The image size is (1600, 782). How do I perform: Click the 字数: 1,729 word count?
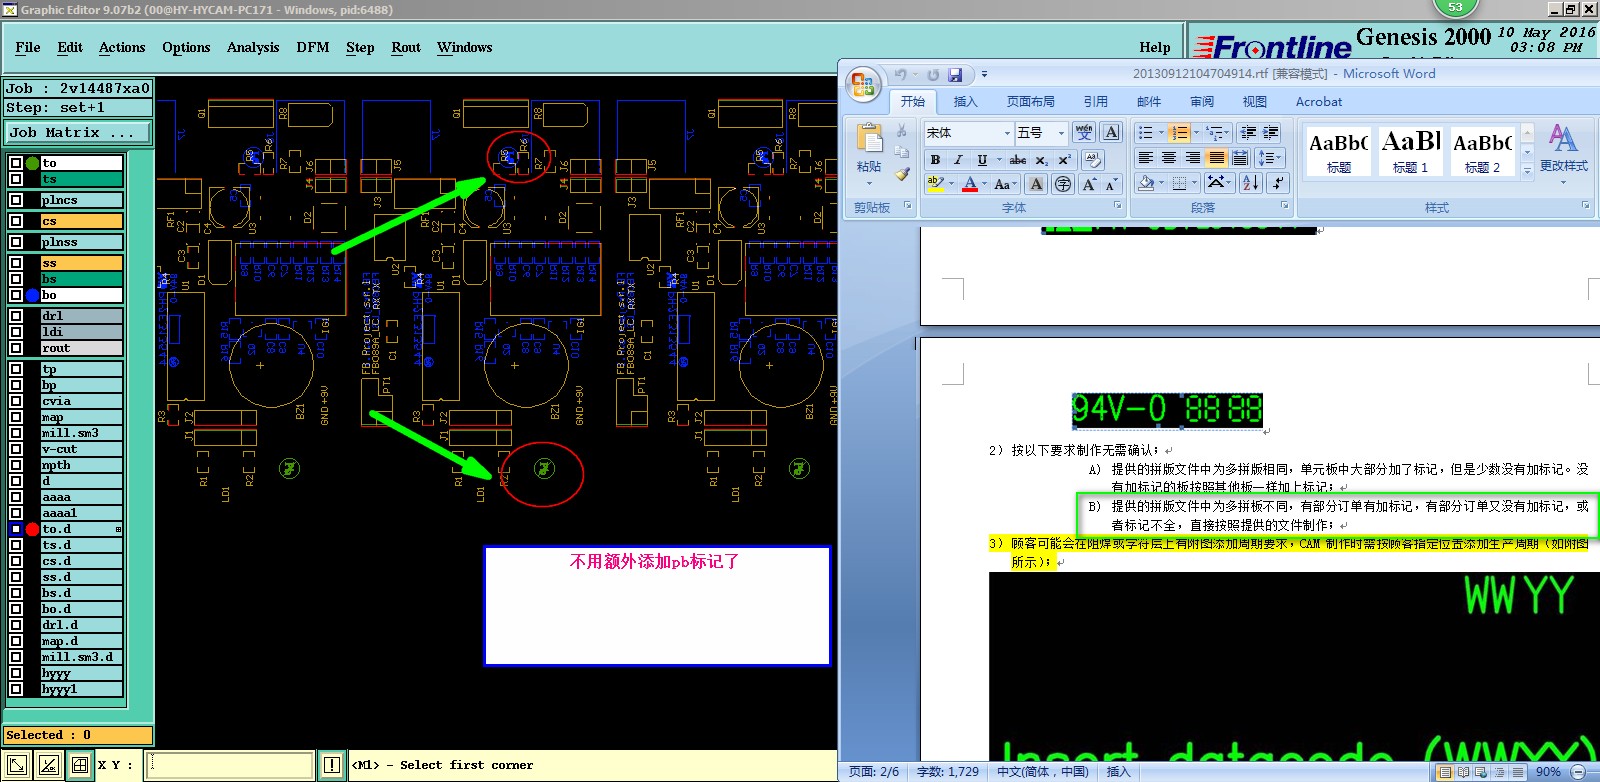pyautogui.click(x=948, y=772)
